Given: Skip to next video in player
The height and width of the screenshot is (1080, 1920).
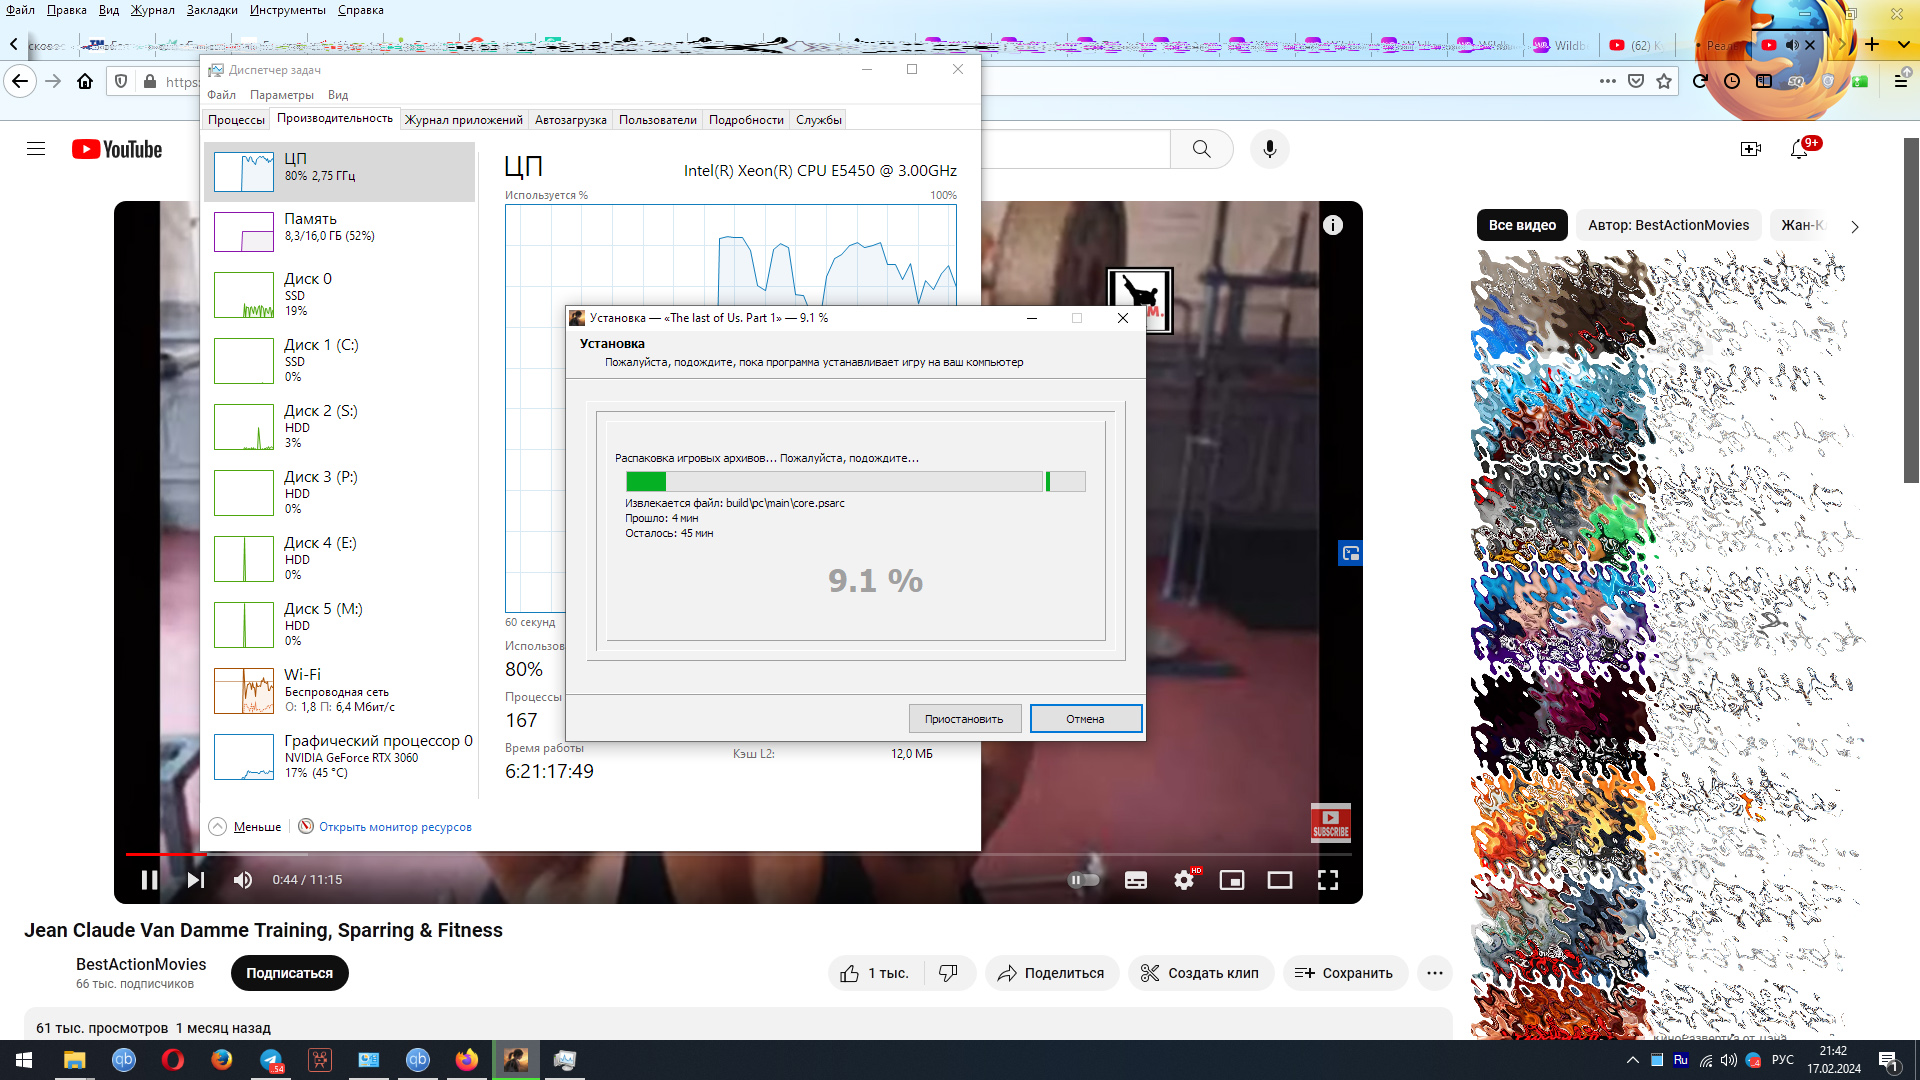Looking at the screenshot, I should click(x=196, y=880).
